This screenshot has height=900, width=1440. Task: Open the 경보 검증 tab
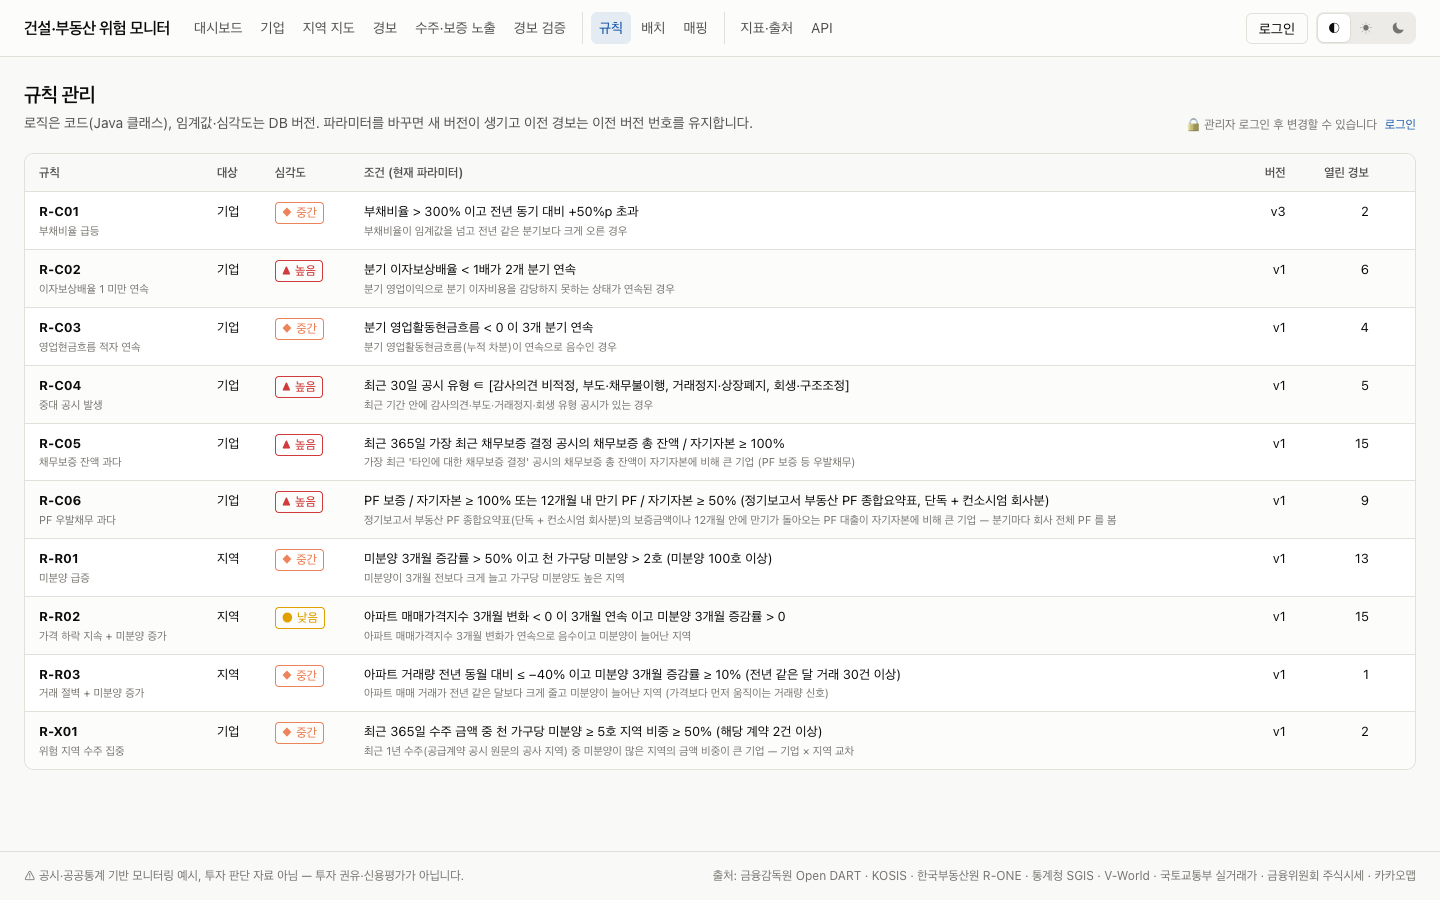(x=539, y=28)
